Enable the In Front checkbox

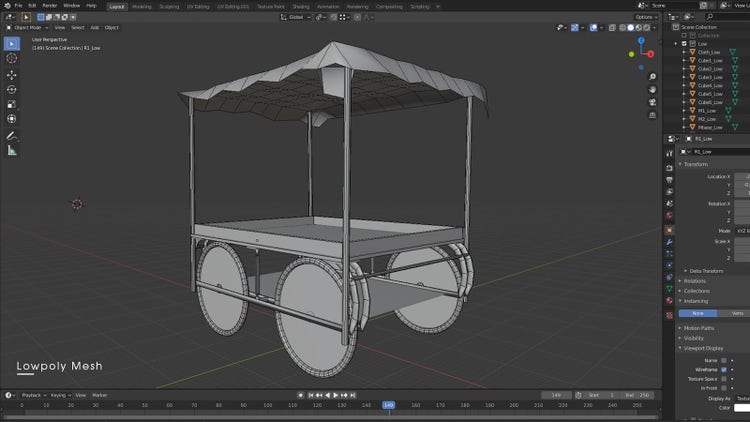pos(724,388)
